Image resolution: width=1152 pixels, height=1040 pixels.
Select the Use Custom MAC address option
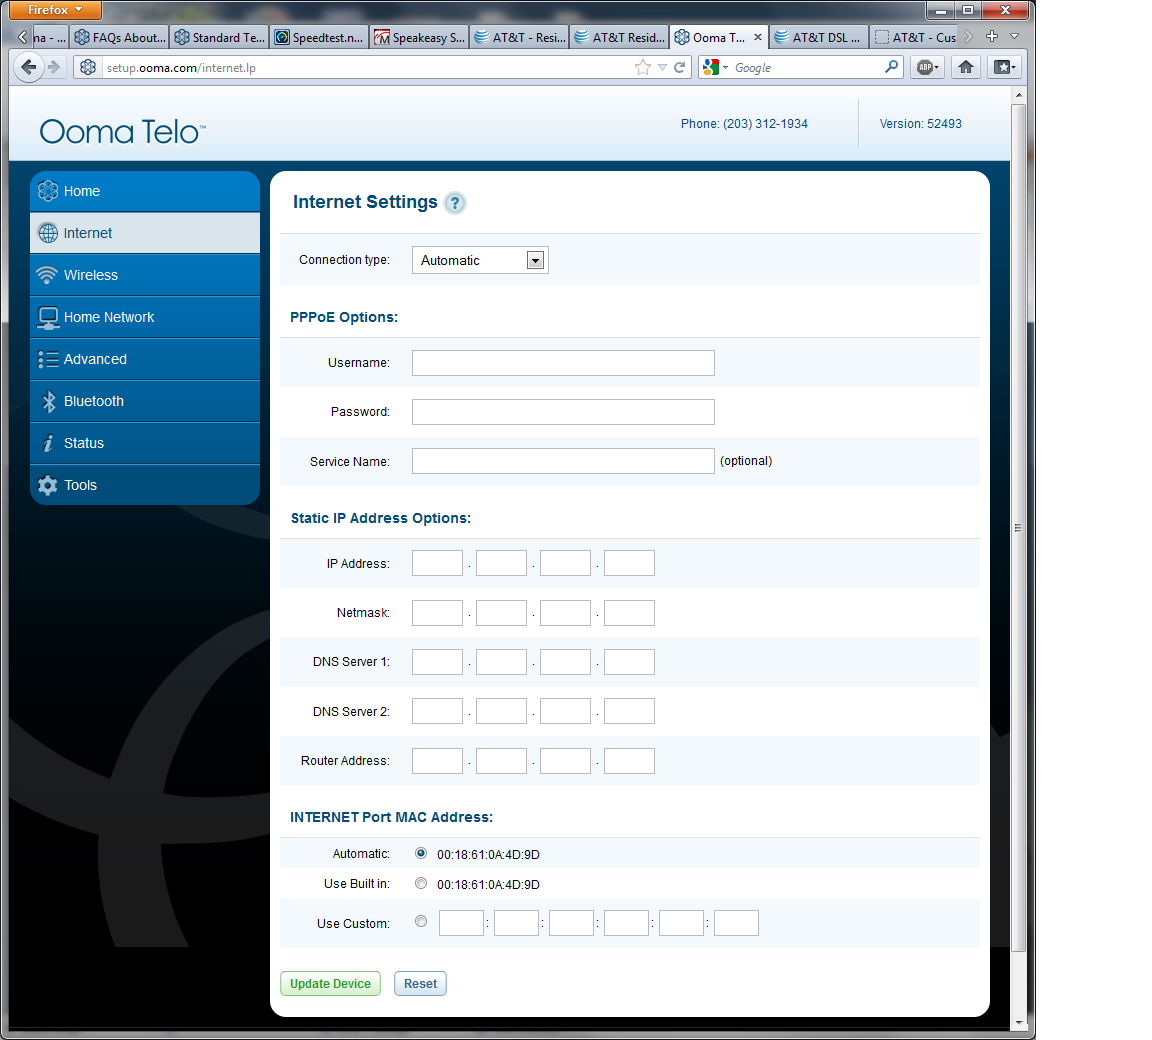[x=421, y=922]
